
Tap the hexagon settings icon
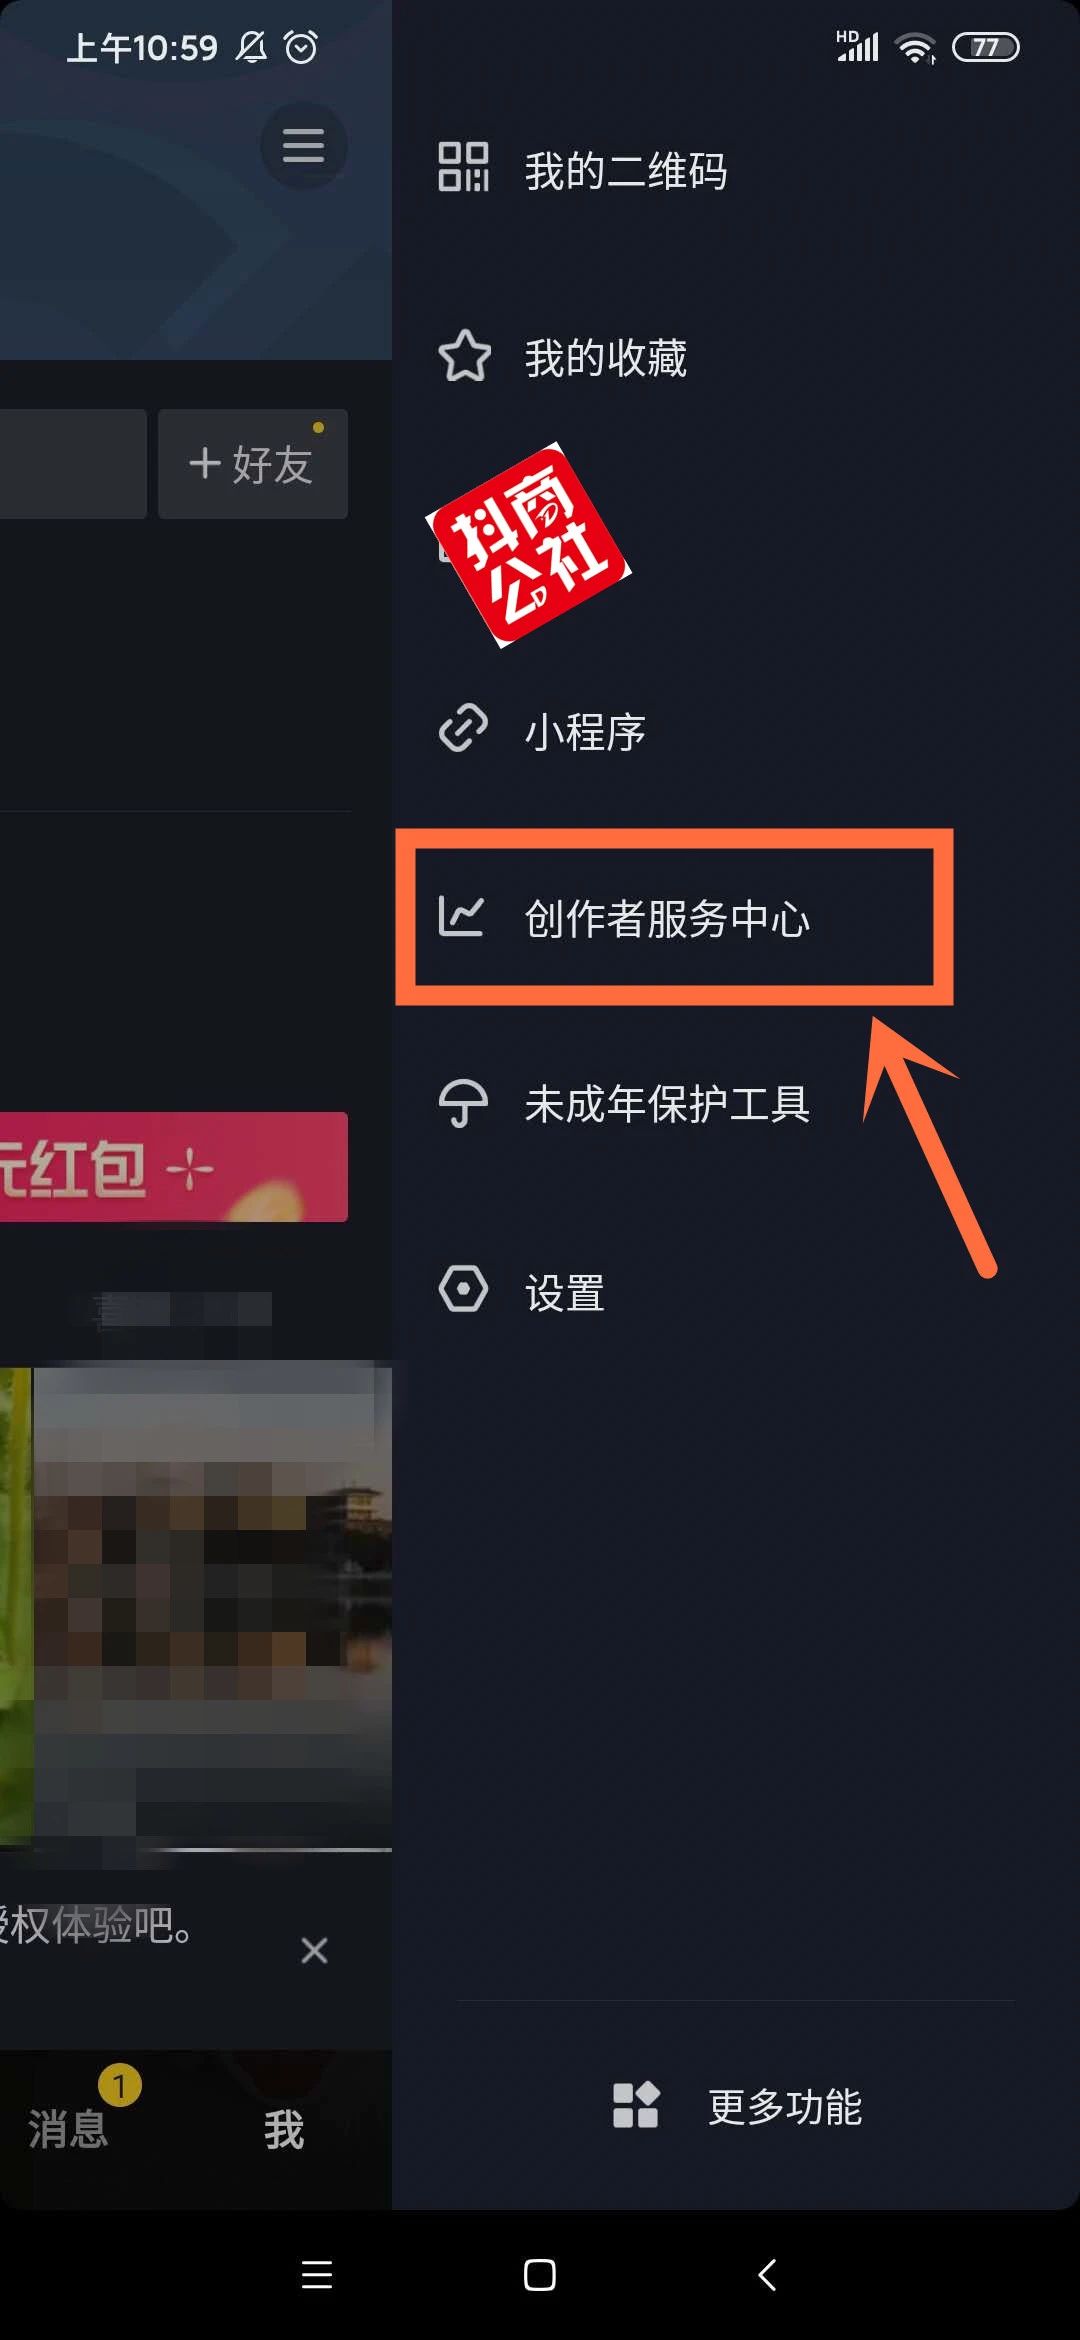tap(463, 1289)
